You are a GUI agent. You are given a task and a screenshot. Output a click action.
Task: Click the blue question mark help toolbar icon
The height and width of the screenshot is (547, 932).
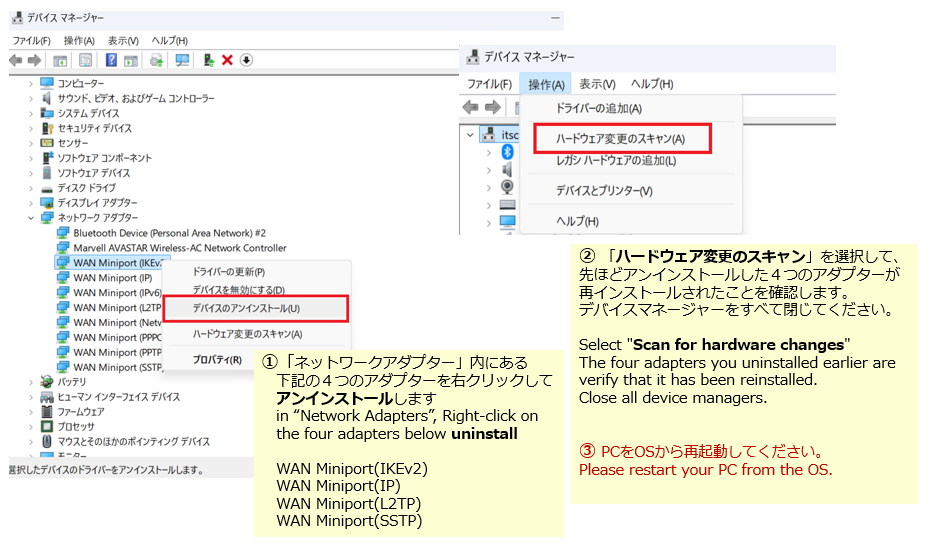click(x=111, y=60)
